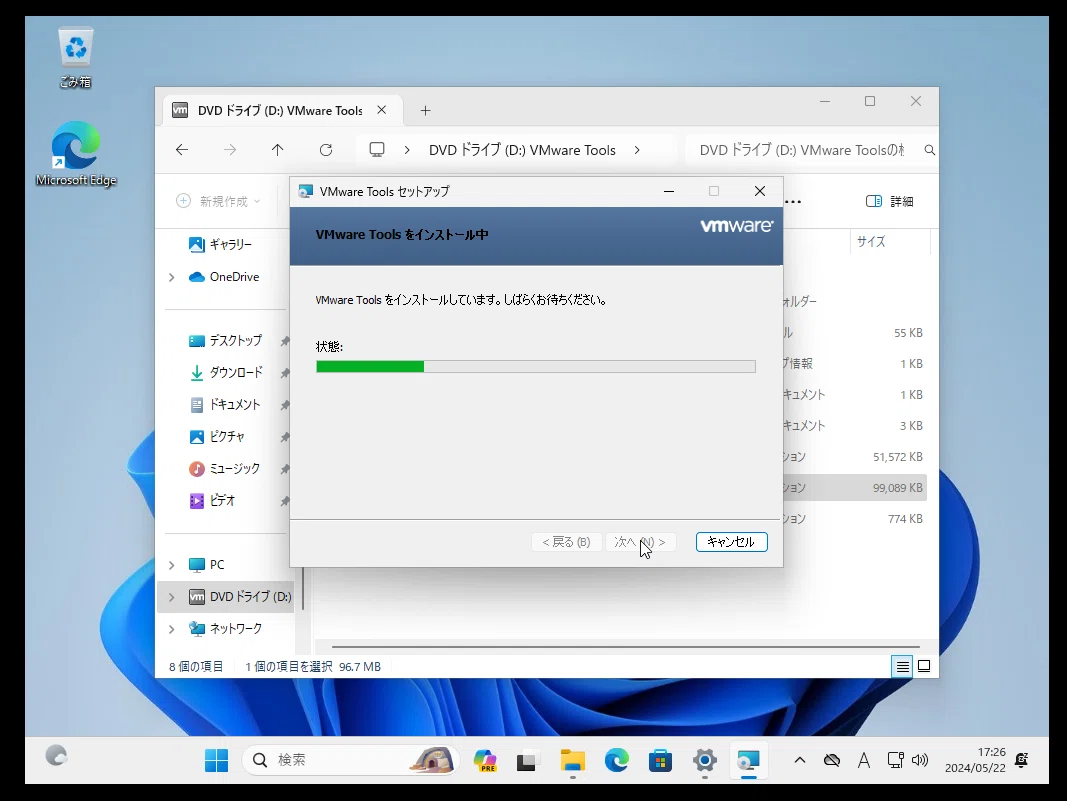This screenshot has height=801, width=1067.
Task: Select the file row sized 55 KB
Action: tap(855, 333)
